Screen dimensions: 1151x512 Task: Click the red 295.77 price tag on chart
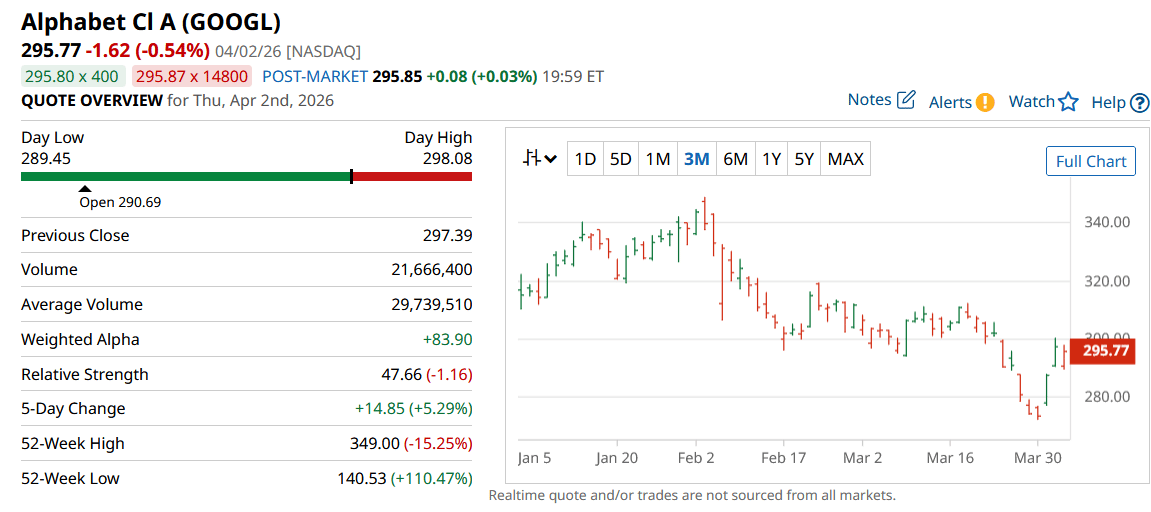pos(1105,351)
